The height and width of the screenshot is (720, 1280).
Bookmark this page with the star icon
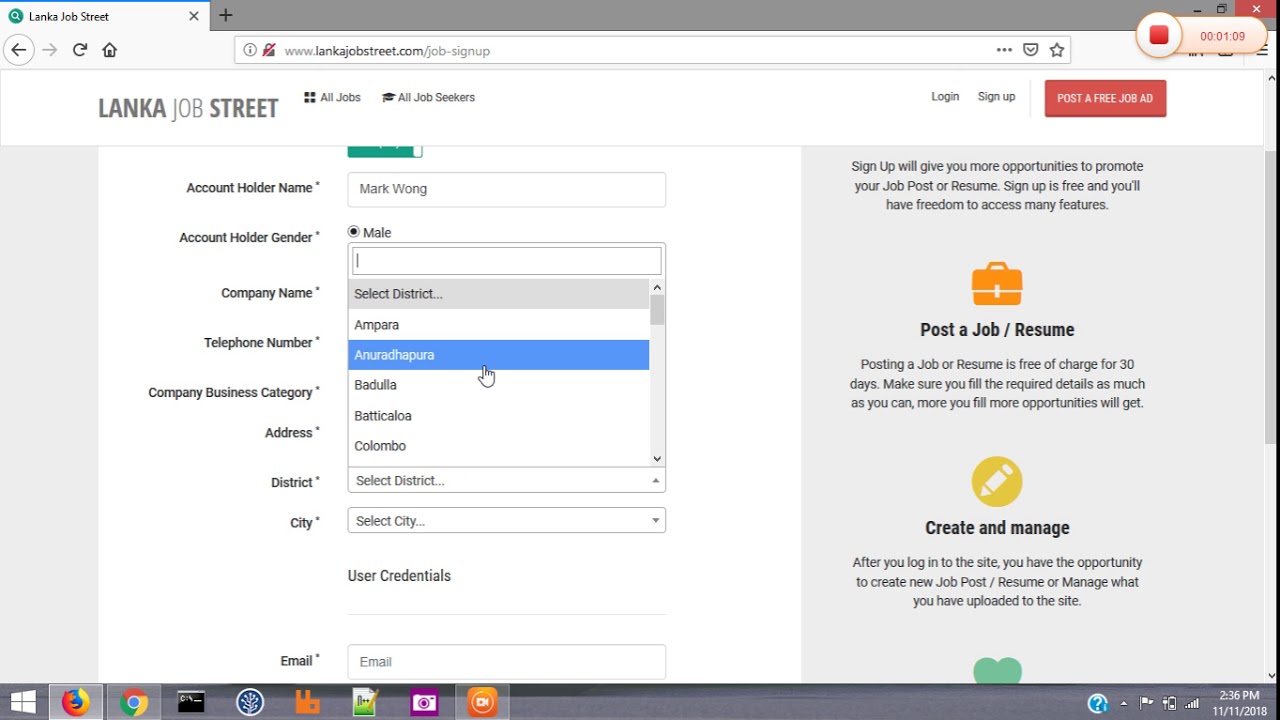pyautogui.click(x=1057, y=50)
